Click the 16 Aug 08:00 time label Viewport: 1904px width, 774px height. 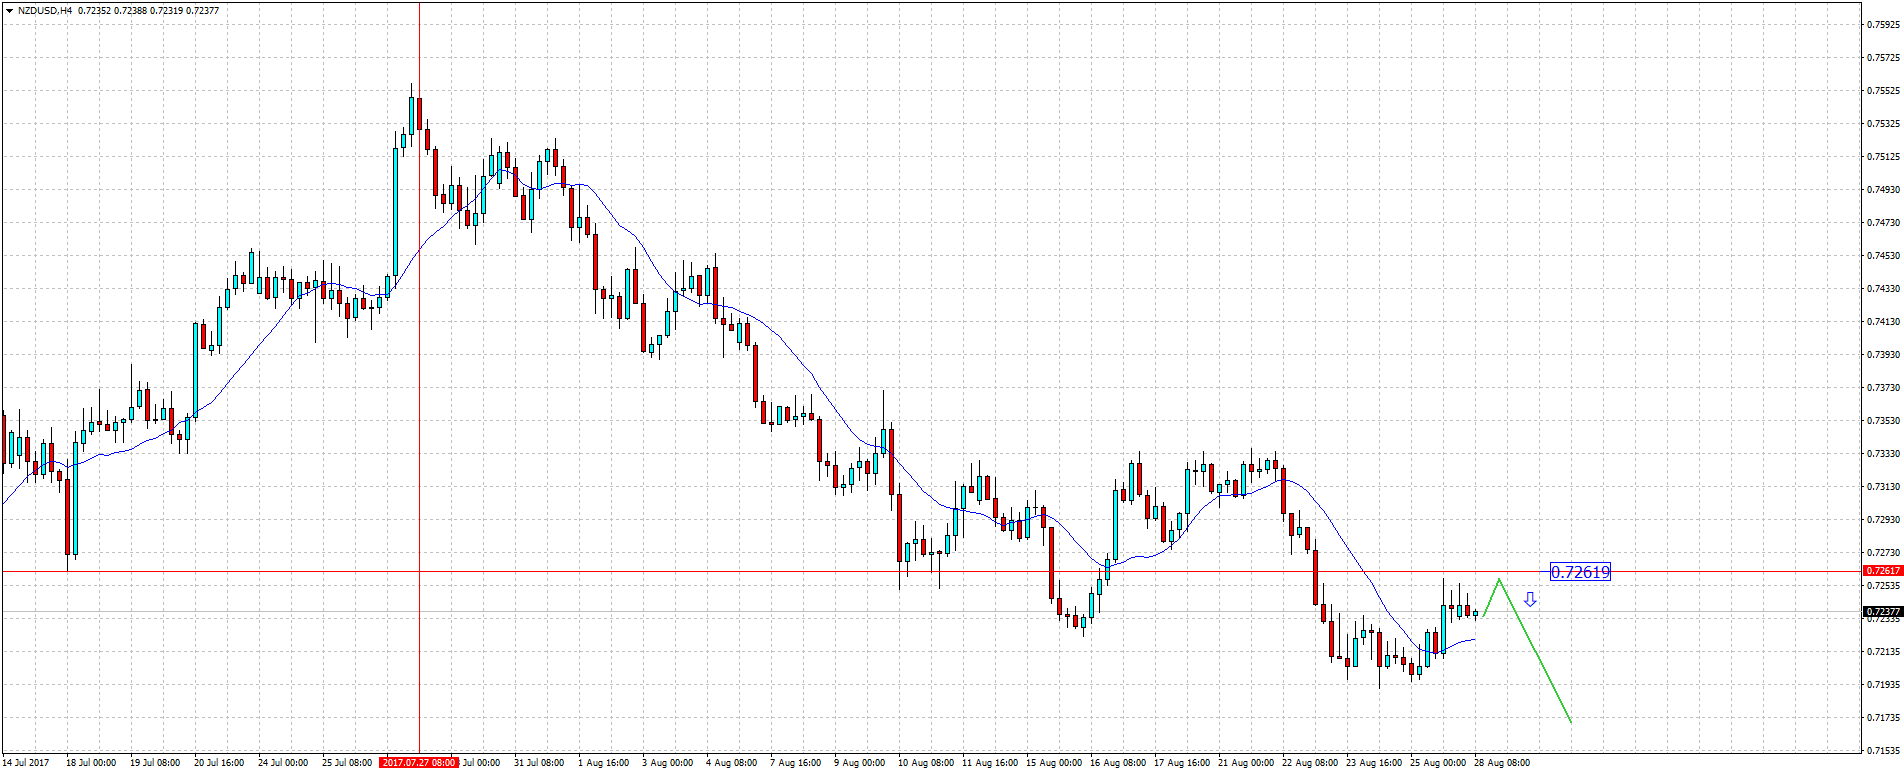1118,763
